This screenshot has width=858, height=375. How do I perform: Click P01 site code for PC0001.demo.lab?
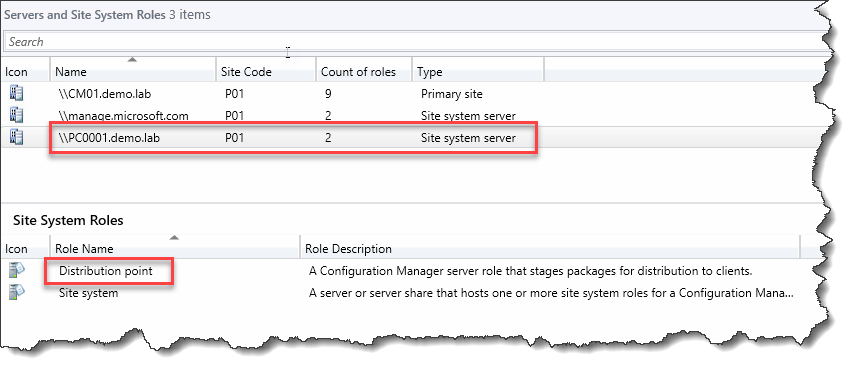[234, 138]
